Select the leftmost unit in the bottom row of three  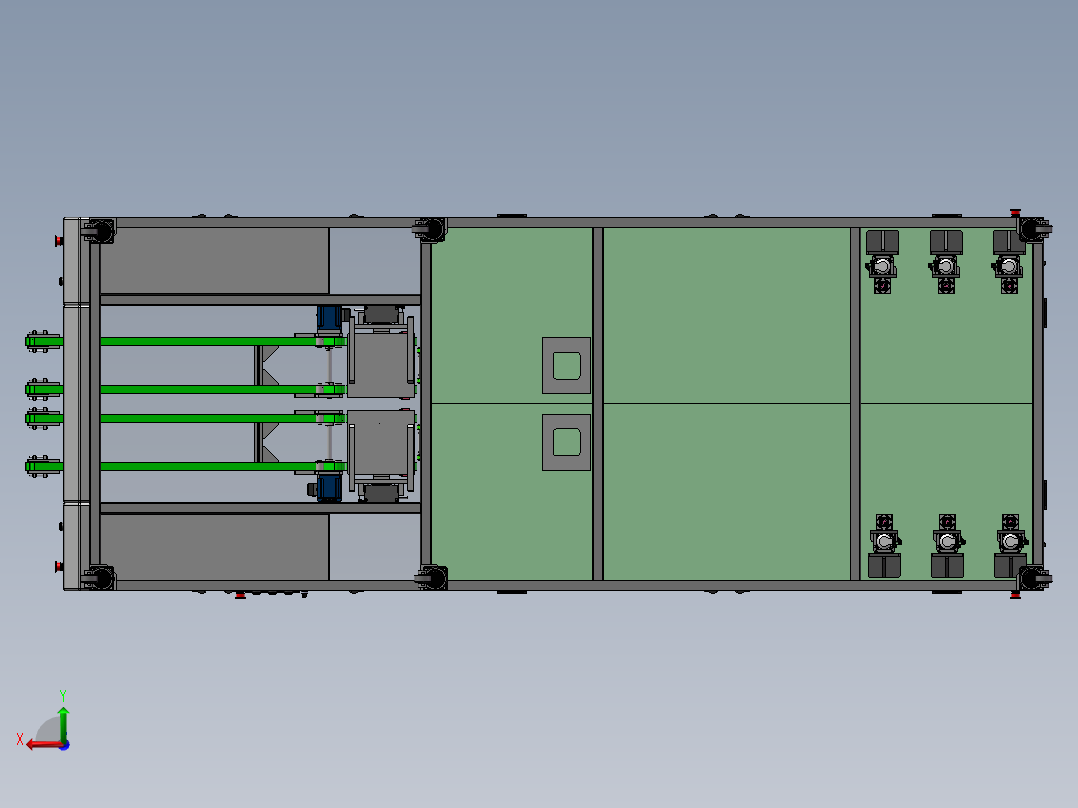click(x=884, y=546)
